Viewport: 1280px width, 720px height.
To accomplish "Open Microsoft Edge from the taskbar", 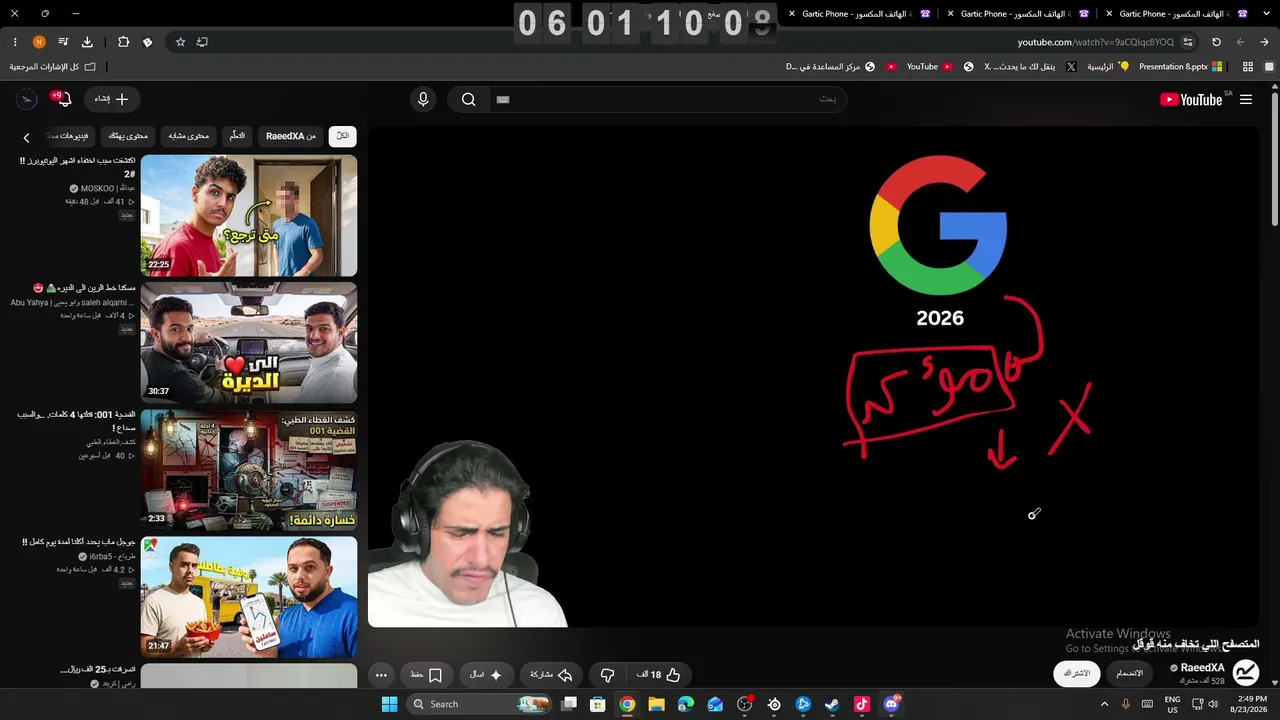I will click(x=685, y=704).
